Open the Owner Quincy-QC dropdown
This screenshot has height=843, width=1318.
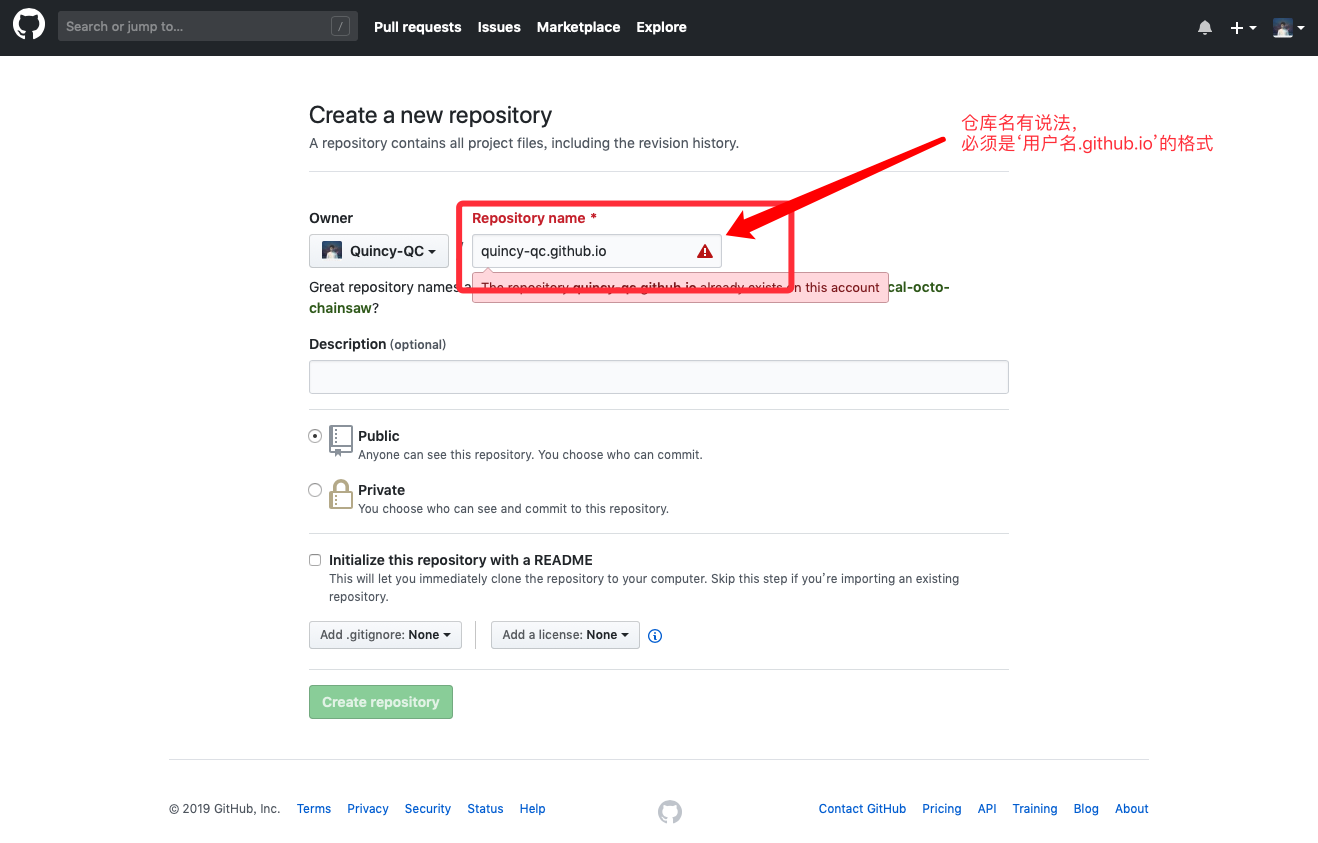click(379, 251)
